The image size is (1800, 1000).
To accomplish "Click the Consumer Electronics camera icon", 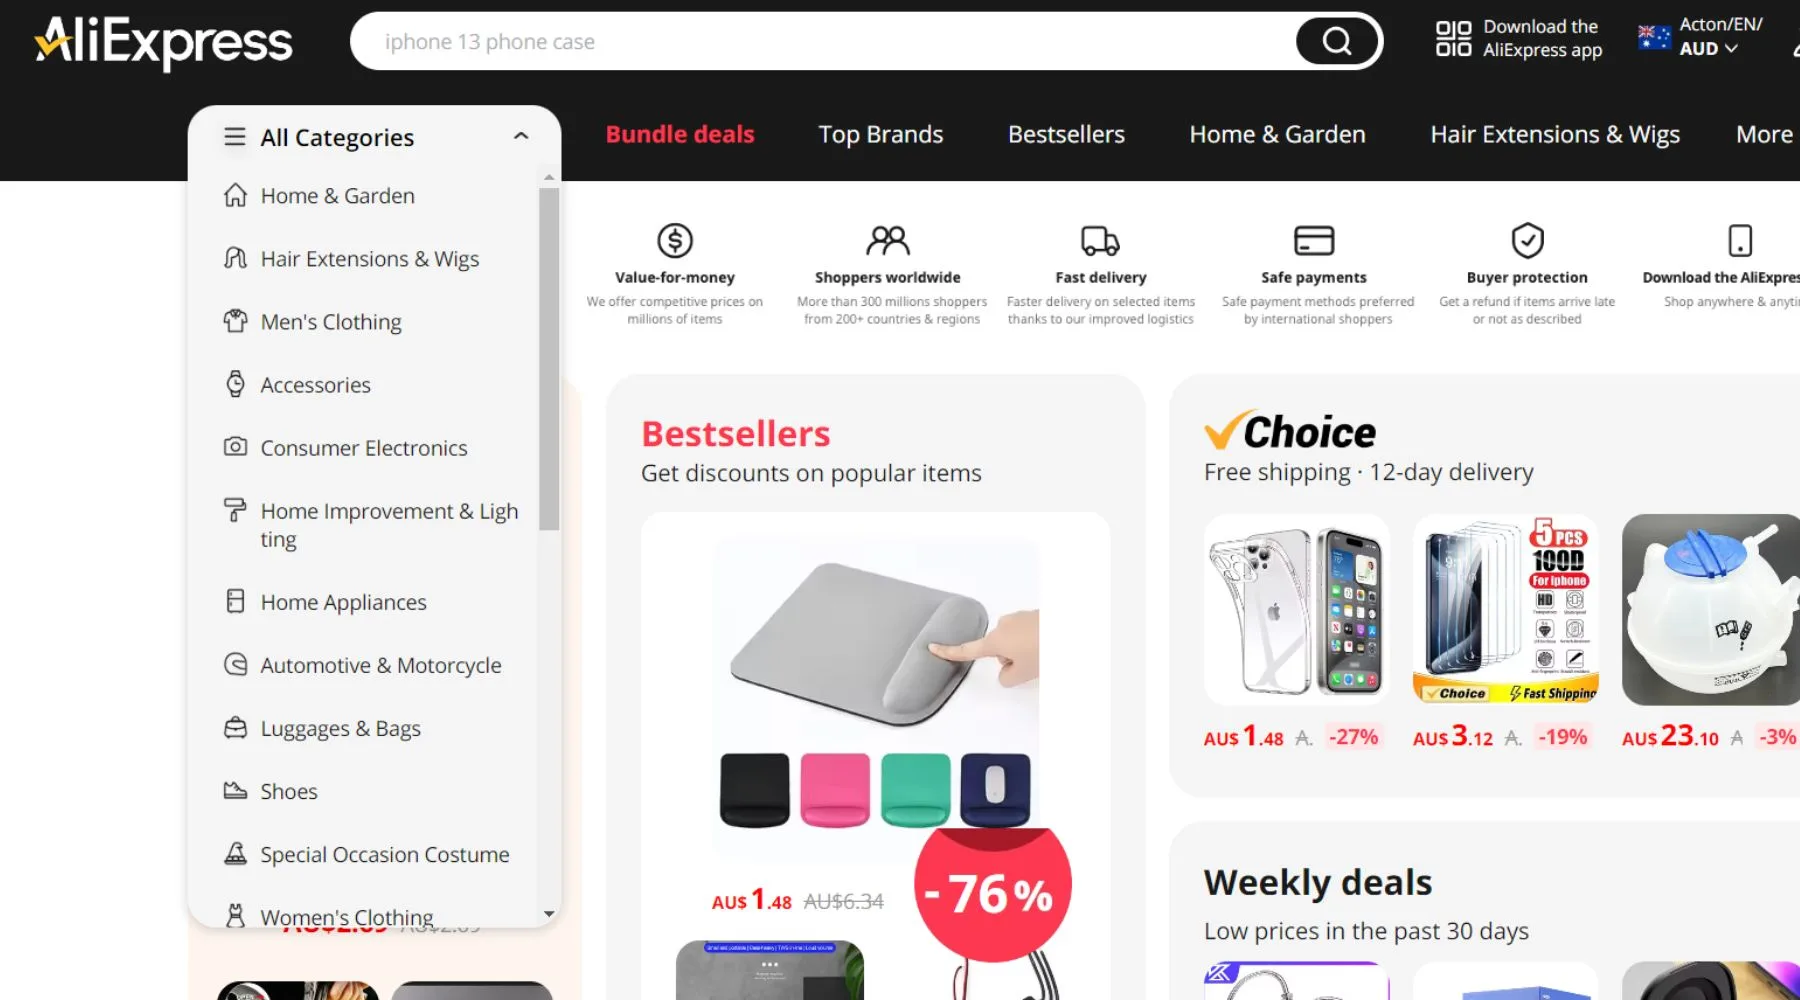I will click(x=235, y=447).
